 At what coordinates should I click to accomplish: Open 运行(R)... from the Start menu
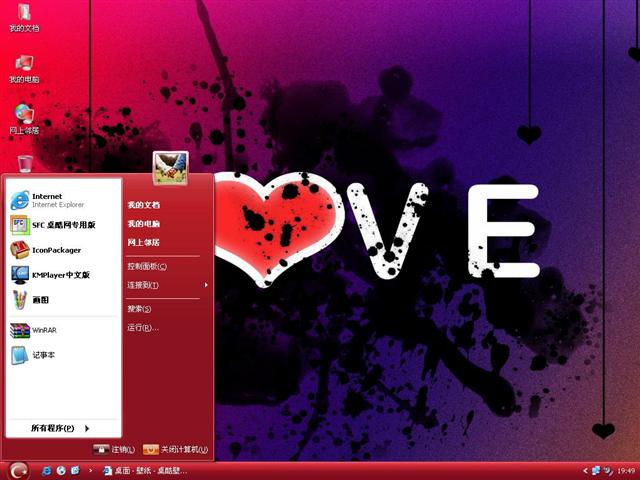(143, 327)
